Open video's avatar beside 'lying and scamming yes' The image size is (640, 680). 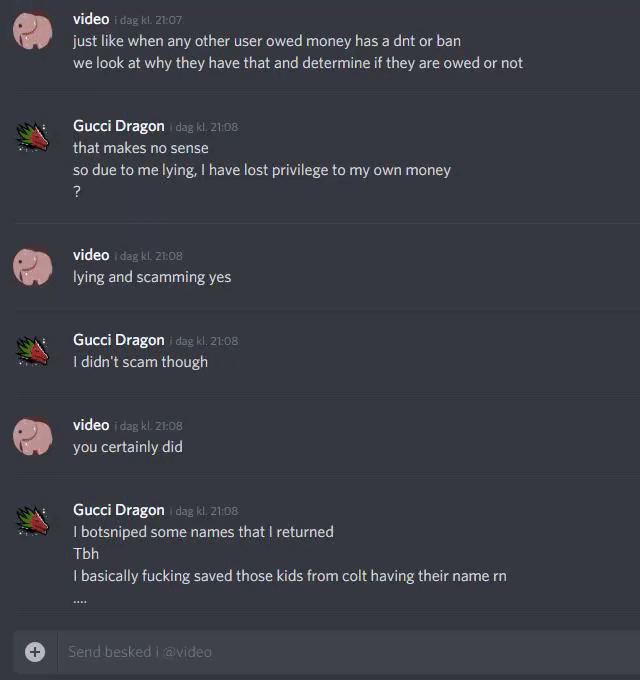pyautogui.click(x=33, y=267)
